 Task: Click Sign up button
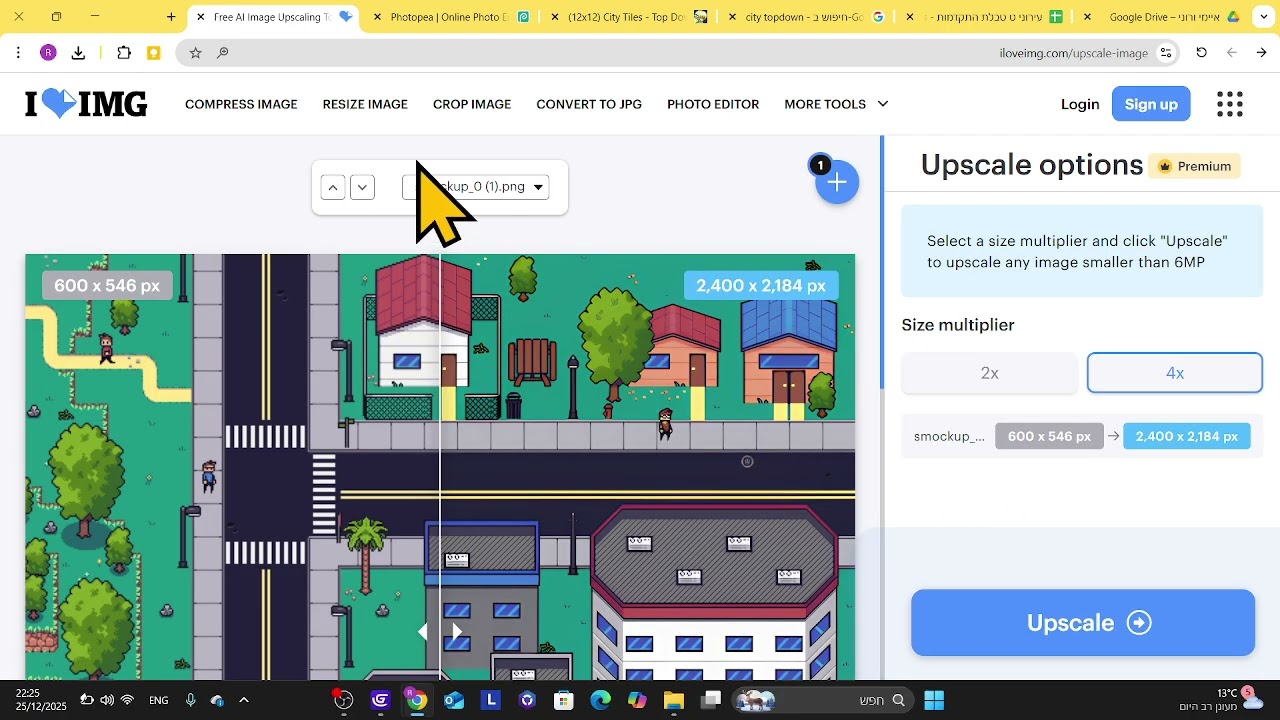pos(1151,104)
